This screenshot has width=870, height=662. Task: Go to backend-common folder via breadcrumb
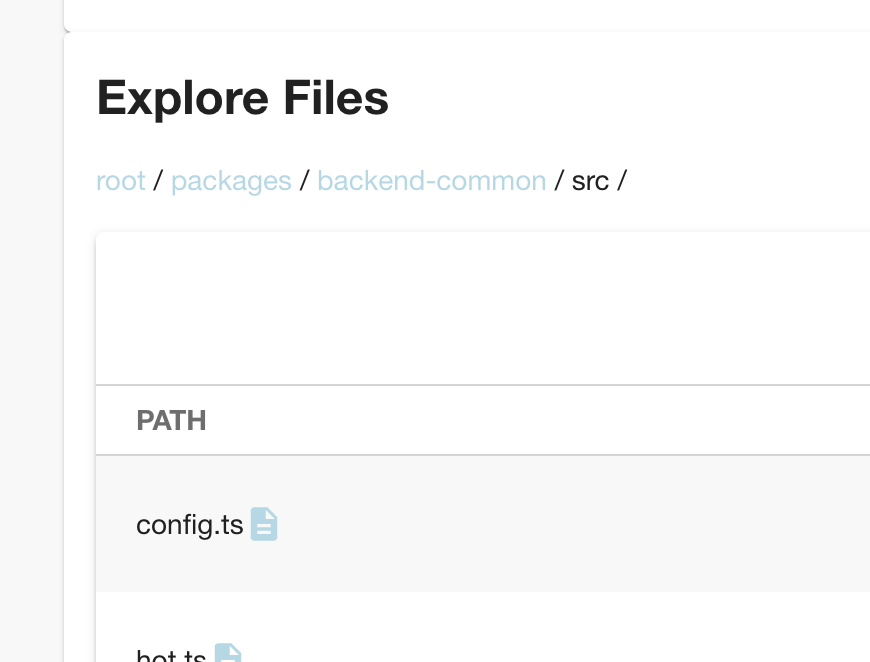pyautogui.click(x=431, y=181)
